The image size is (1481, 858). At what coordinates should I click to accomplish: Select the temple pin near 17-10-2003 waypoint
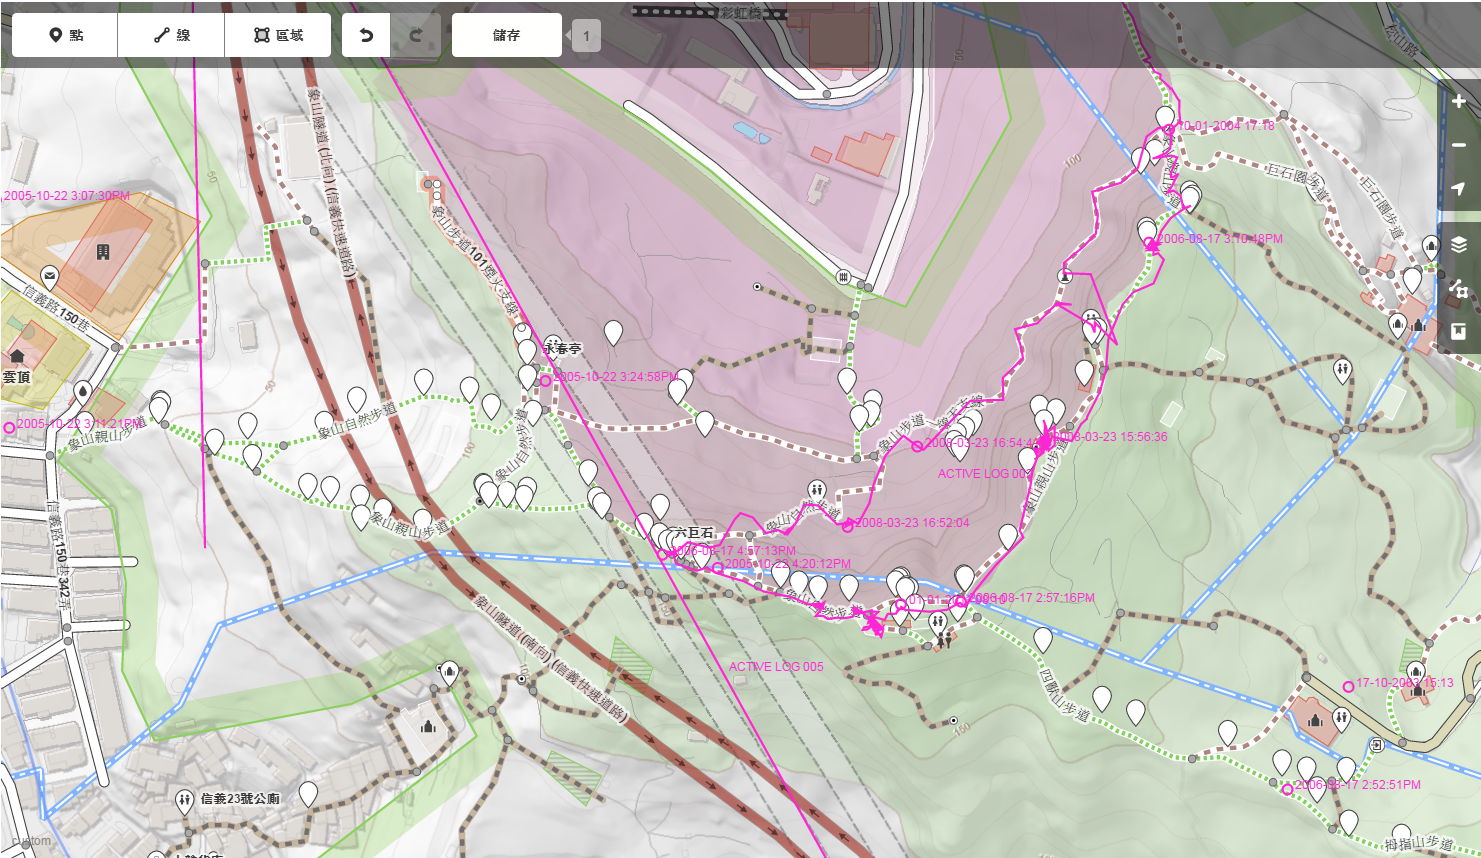click(x=1415, y=673)
